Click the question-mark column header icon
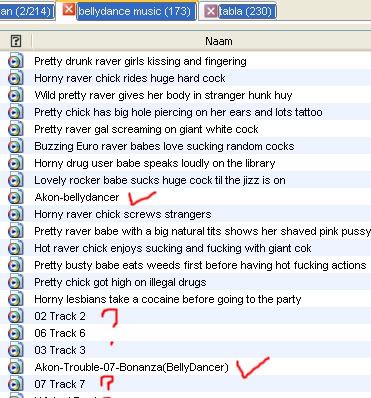The width and height of the screenshot is (371, 398). (16, 41)
